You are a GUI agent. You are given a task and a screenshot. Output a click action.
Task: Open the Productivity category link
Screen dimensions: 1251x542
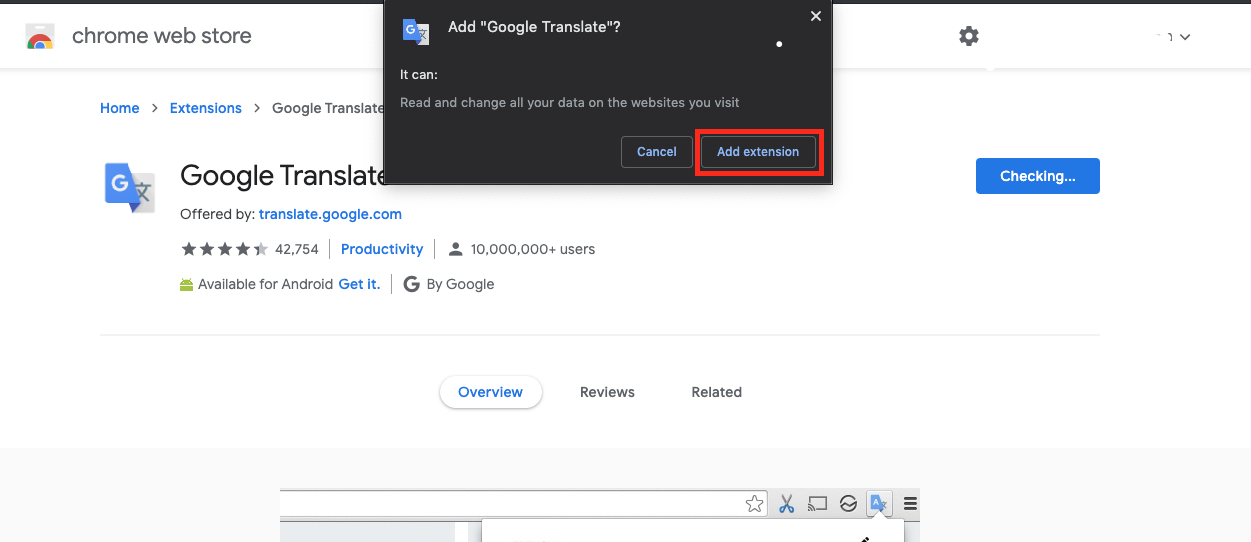pos(382,249)
